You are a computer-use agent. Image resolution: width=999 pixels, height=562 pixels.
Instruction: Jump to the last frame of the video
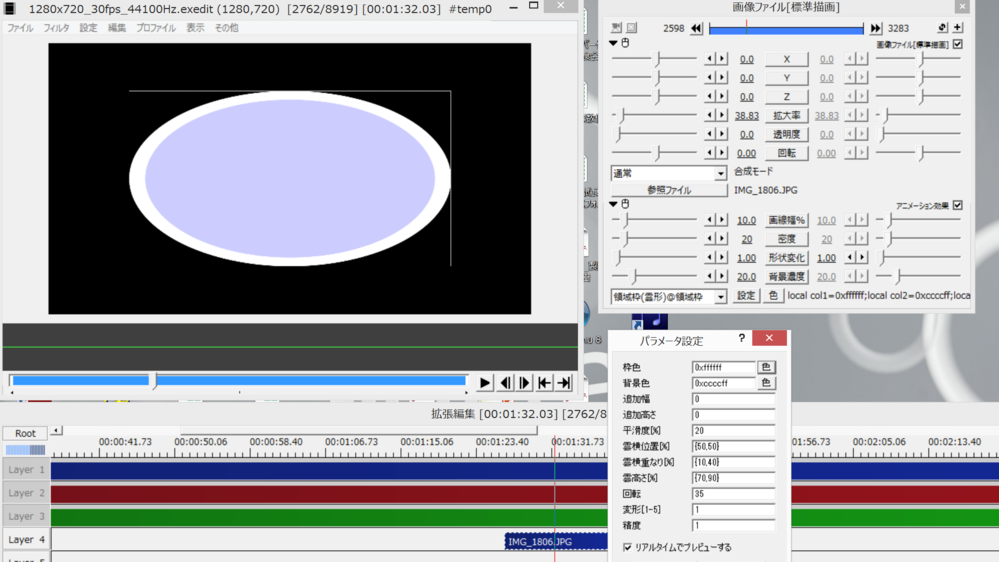tap(564, 383)
